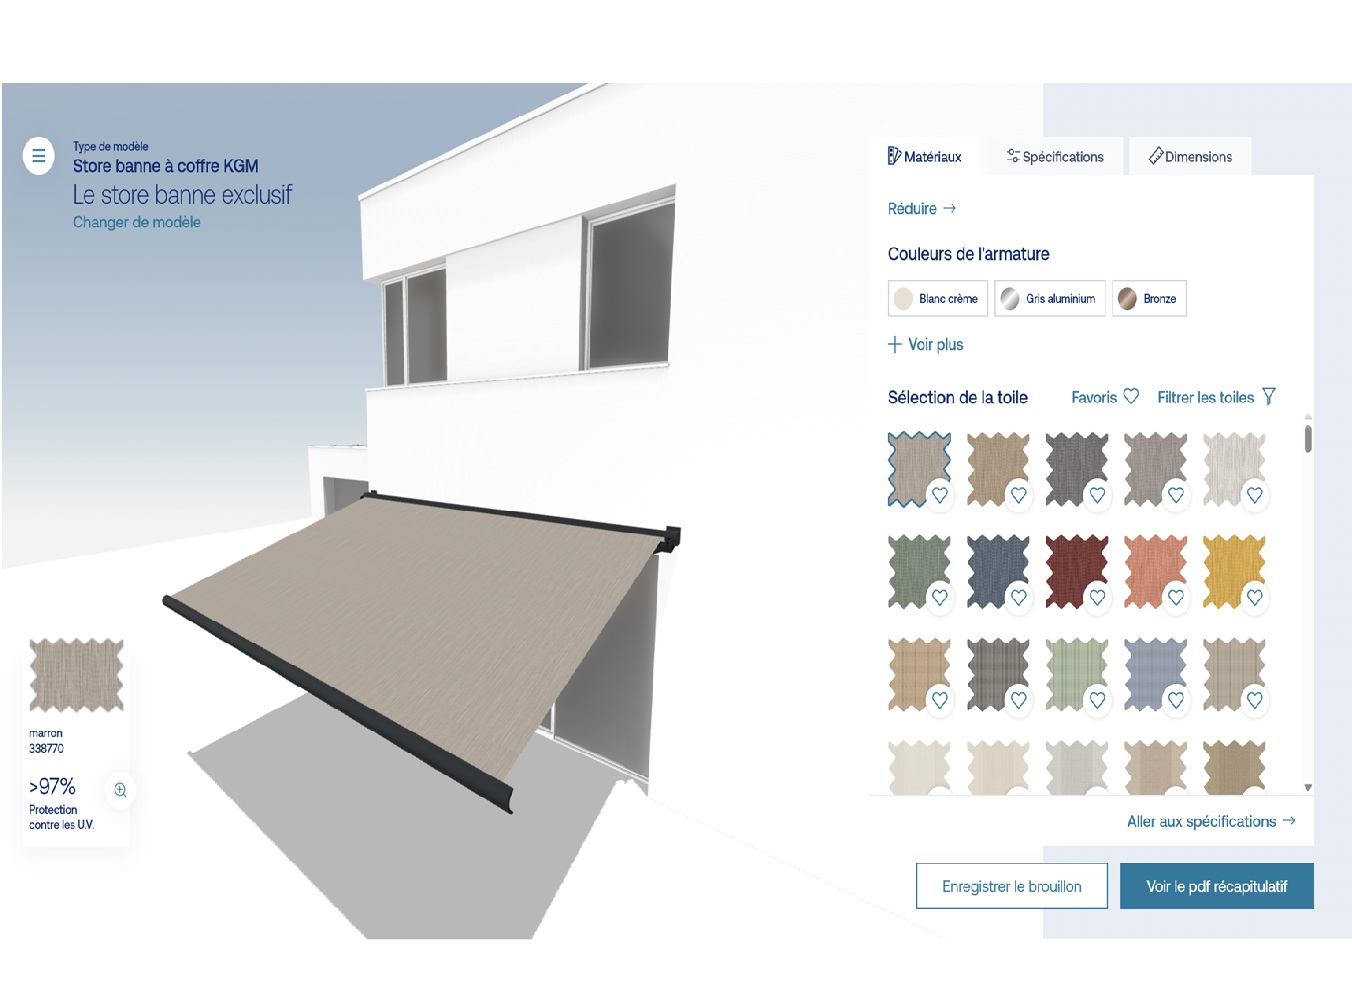Favorite the green fabric heart icon
Viewport: 1352px width, 1004px height.
tap(939, 598)
